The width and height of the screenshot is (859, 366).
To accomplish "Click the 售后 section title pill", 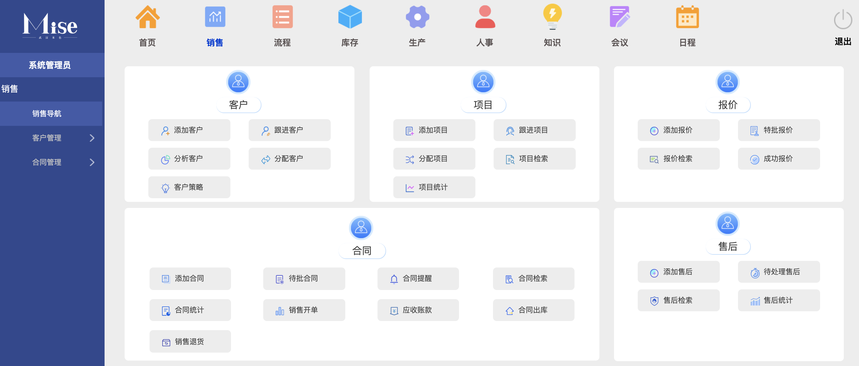I will click(x=728, y=247).
